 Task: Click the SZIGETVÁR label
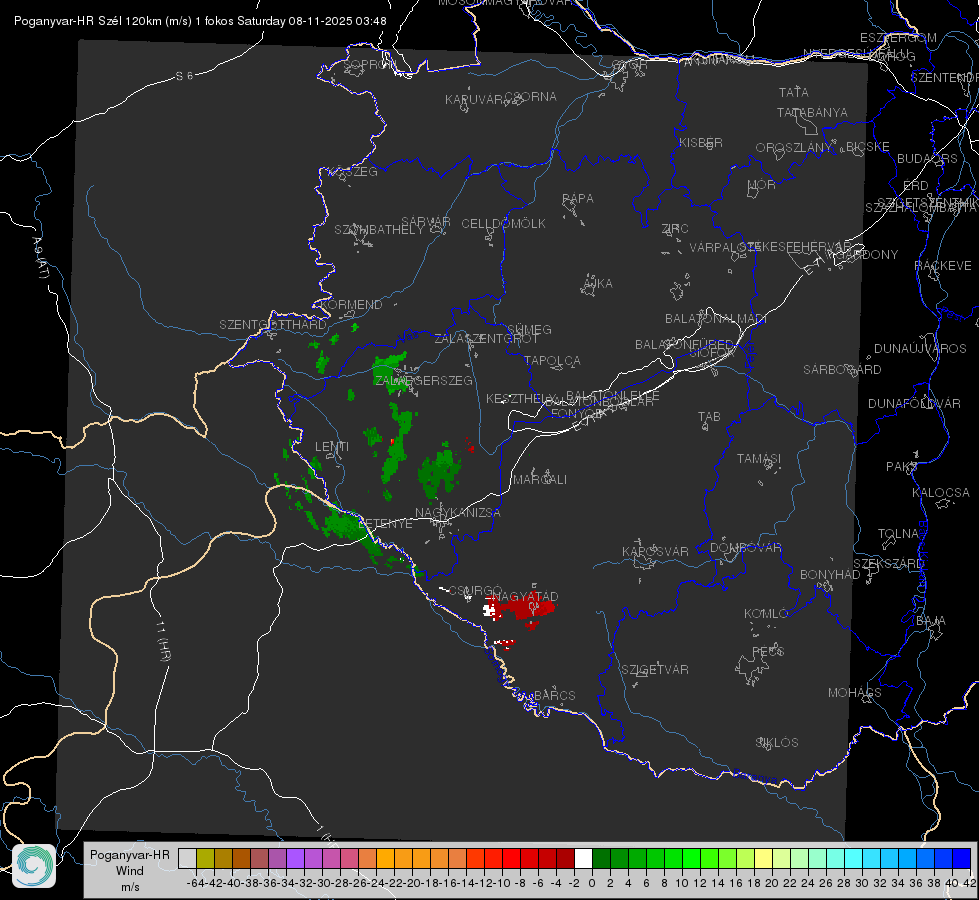654,669
